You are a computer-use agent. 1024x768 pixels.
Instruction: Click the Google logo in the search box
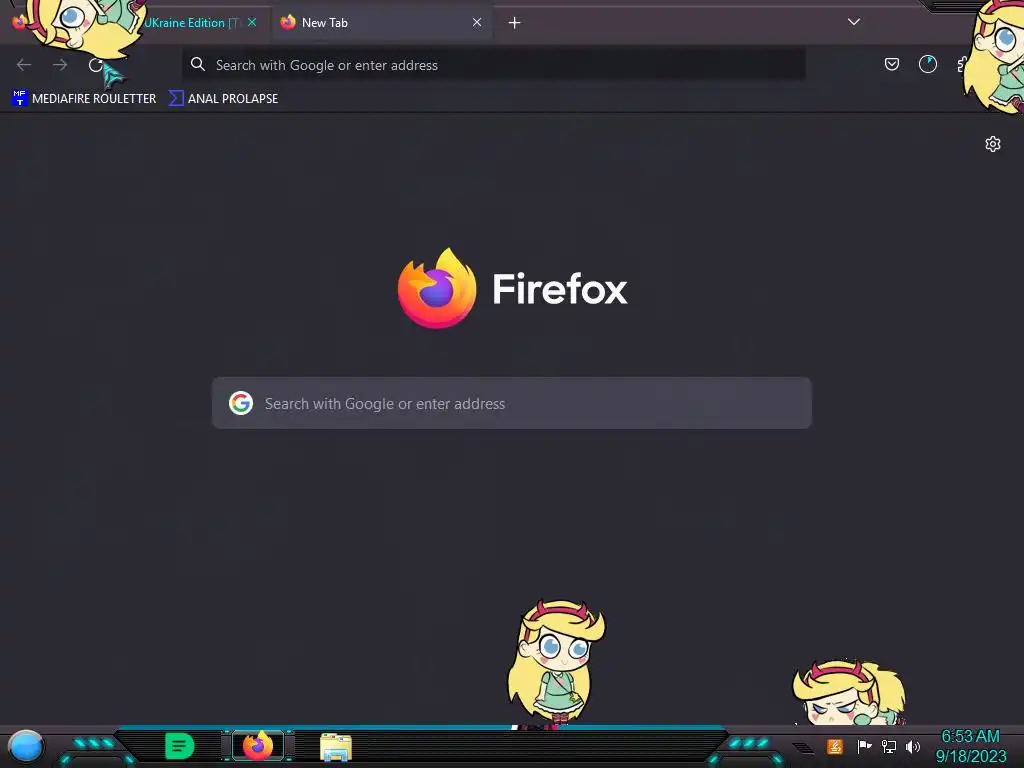[241, 403]
